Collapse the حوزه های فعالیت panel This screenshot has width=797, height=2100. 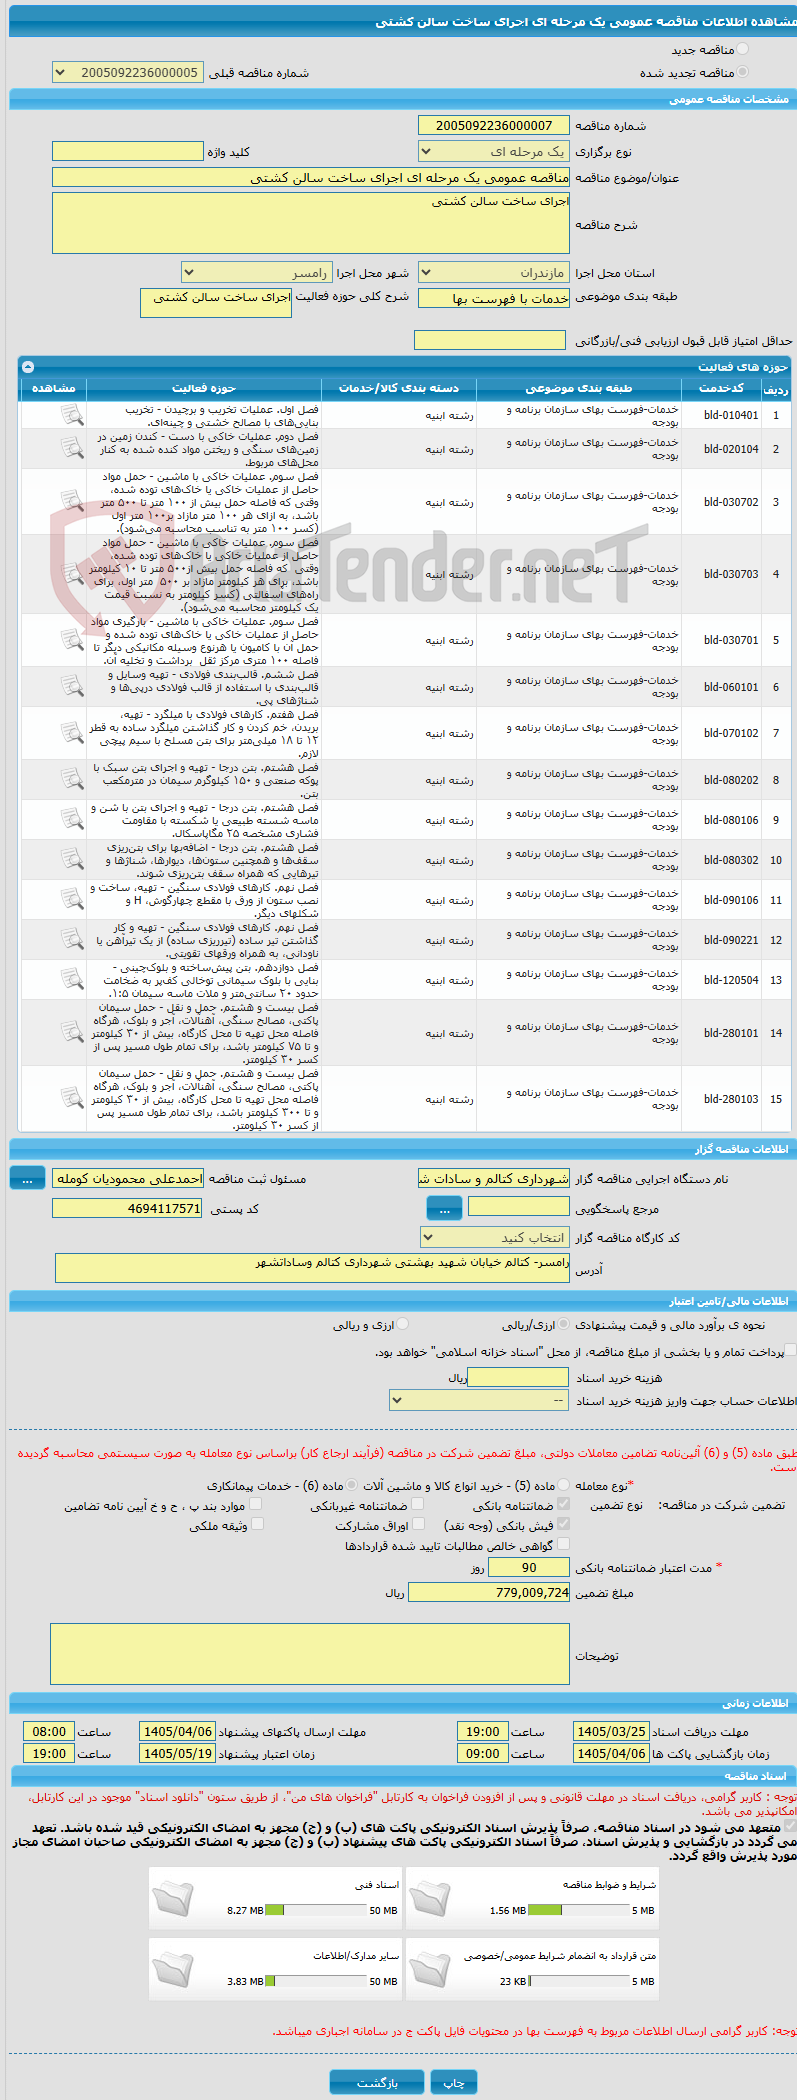[28, 366]
